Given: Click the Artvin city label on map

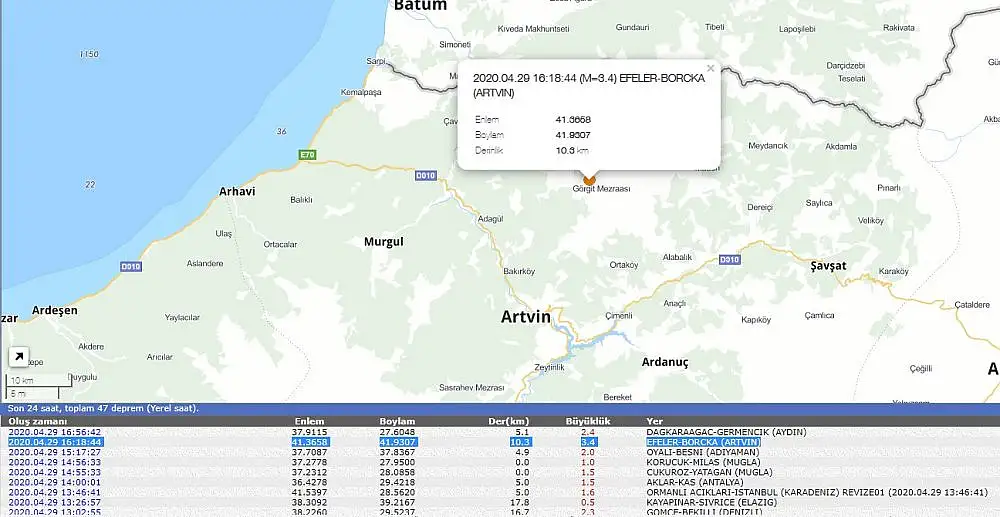Looking at the screenshot, I should (x=526, y=316).
